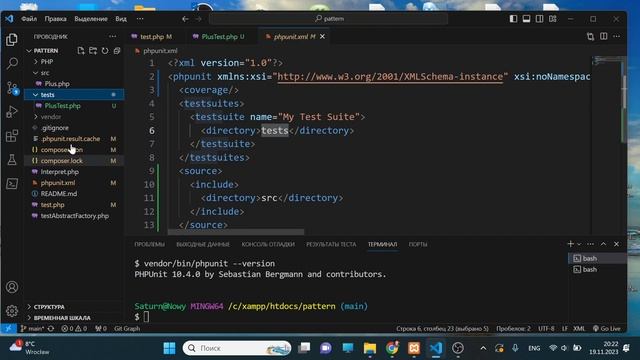This screenshot has width=640, height=360.
Task: Start Go Live server from status bar
Action: tap(607, 329)
